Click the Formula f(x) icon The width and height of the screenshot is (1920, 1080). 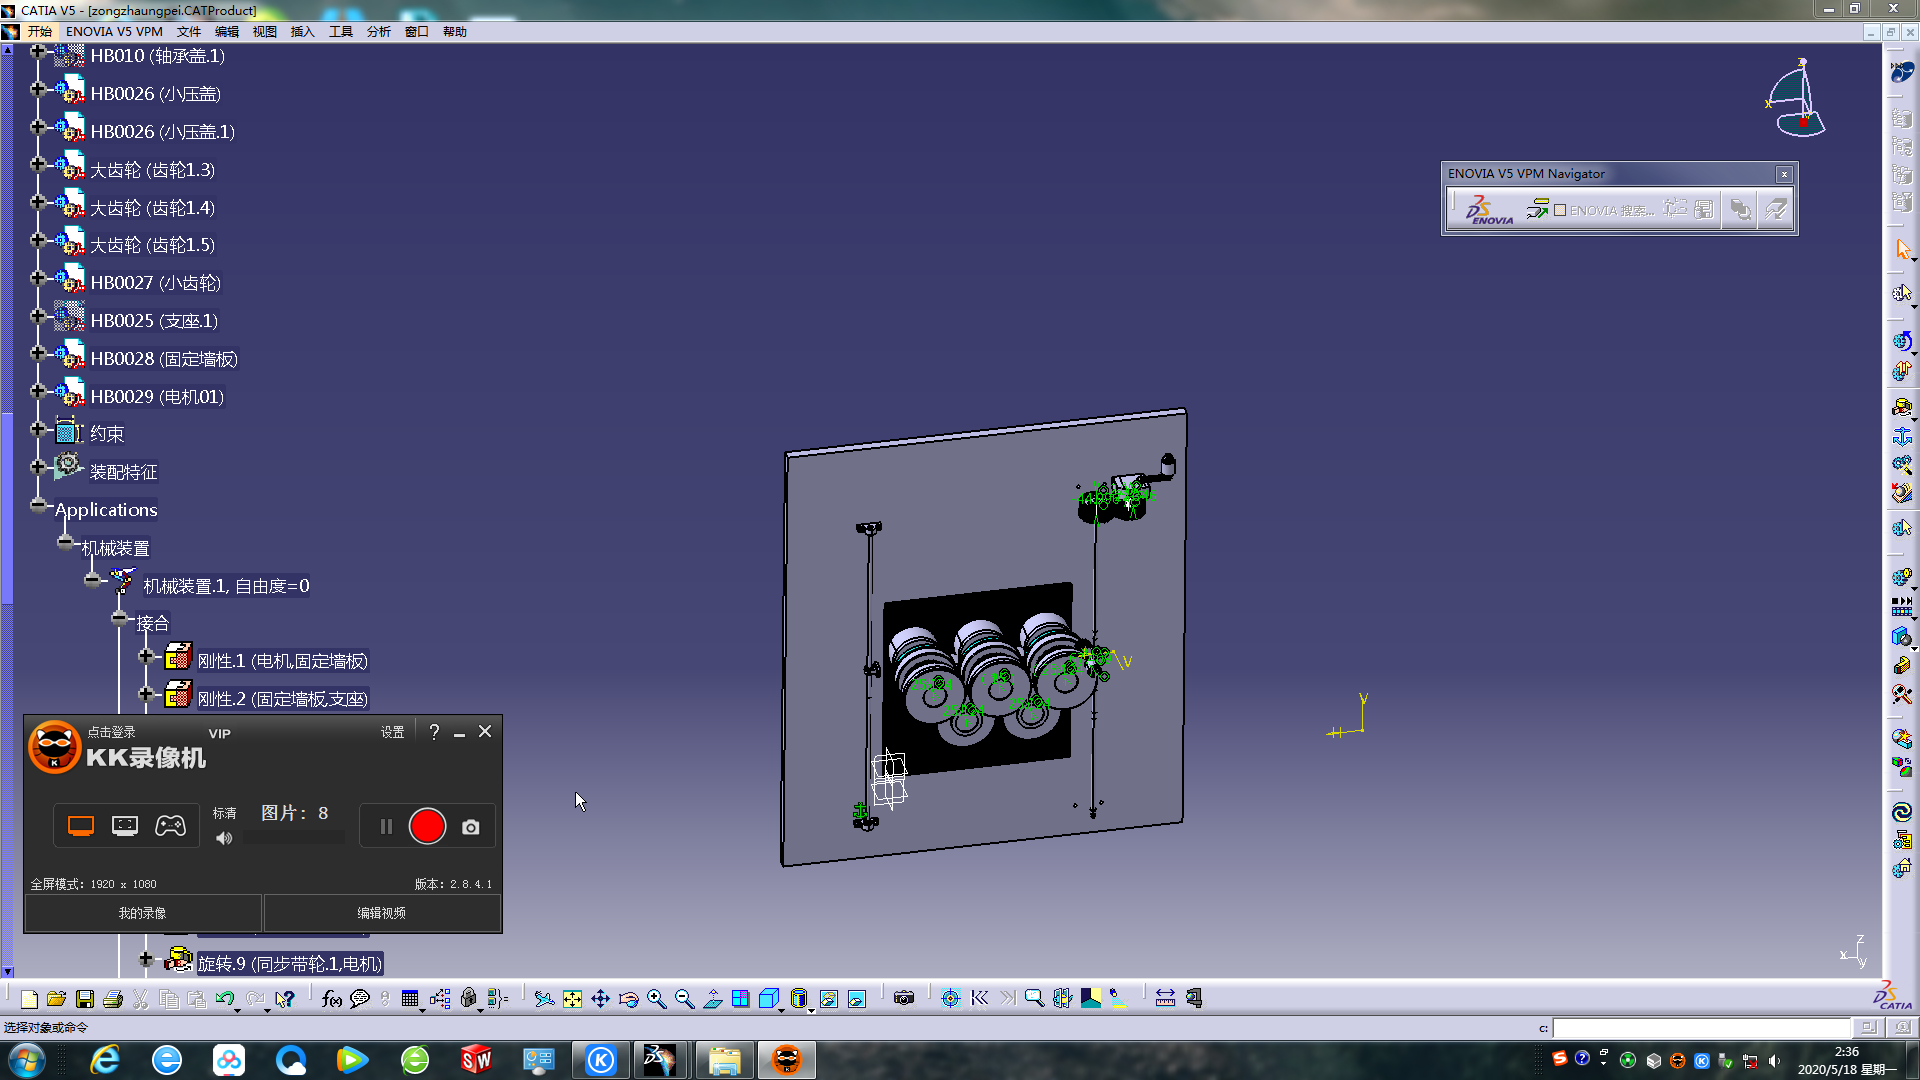point(332,998)
